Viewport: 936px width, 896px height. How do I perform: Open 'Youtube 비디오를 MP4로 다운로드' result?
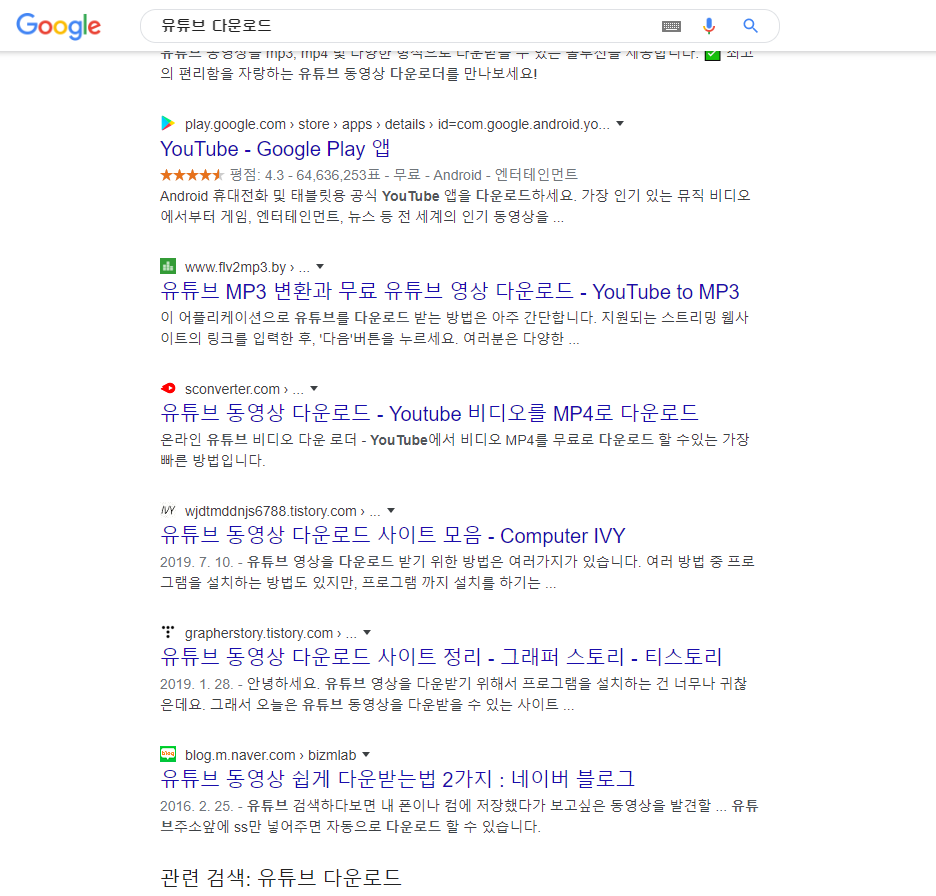429,413
